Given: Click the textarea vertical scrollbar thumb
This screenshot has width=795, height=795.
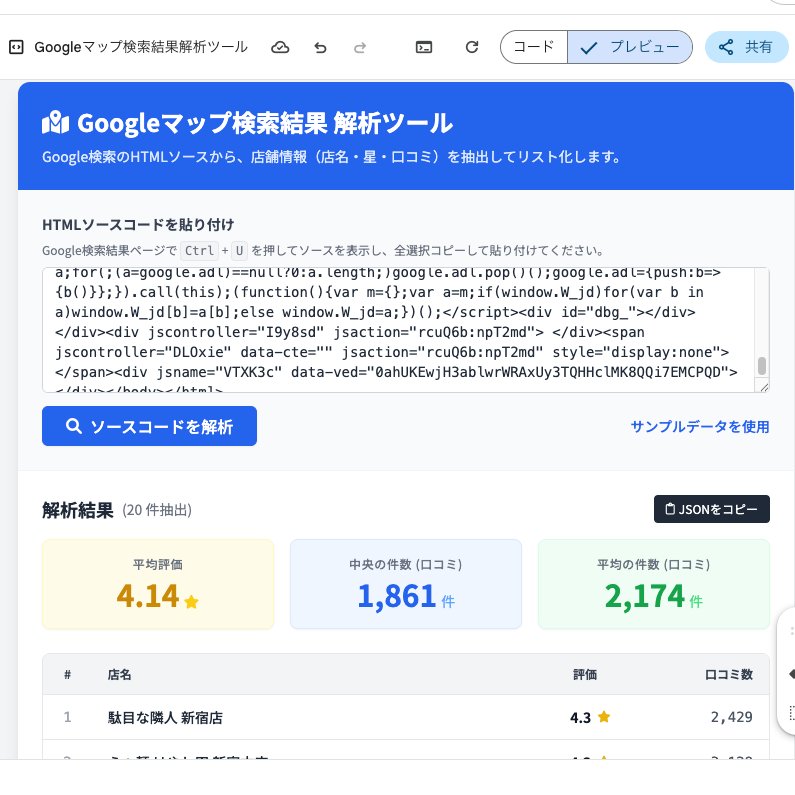Looking at the screenshot, I should pyautogui.click(x=762, y=366).
